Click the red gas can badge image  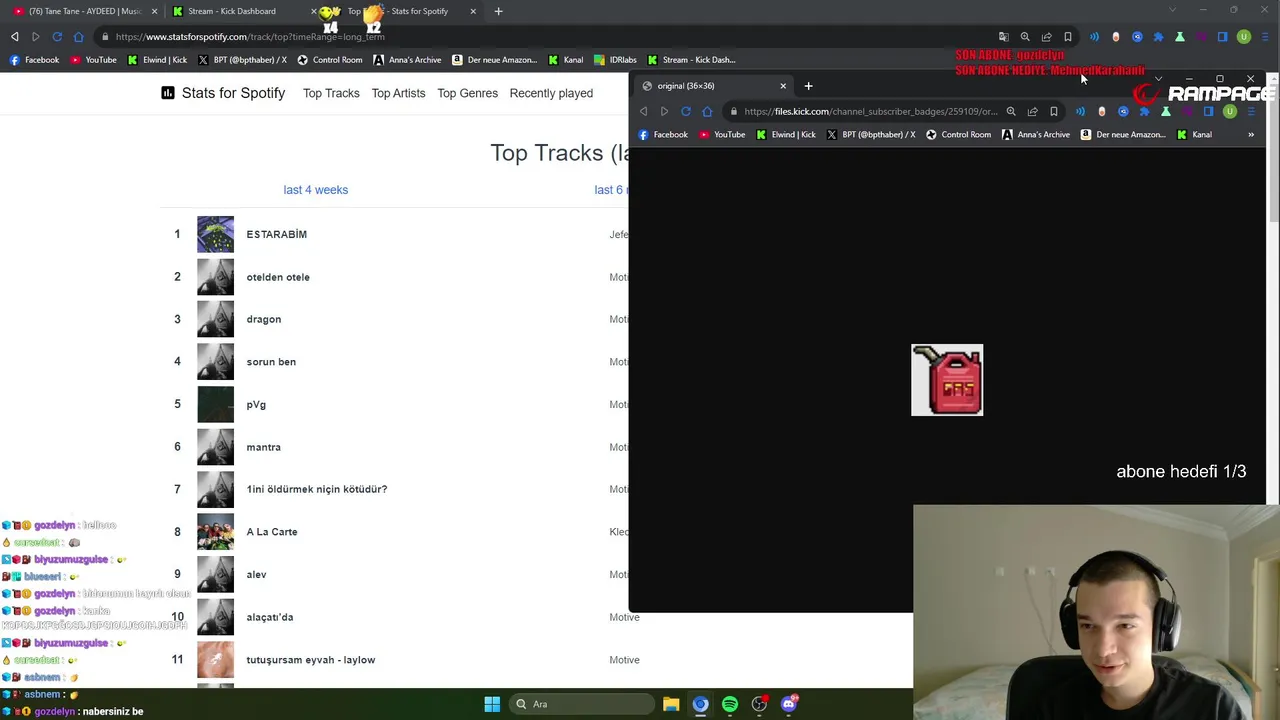pos(947,380)
